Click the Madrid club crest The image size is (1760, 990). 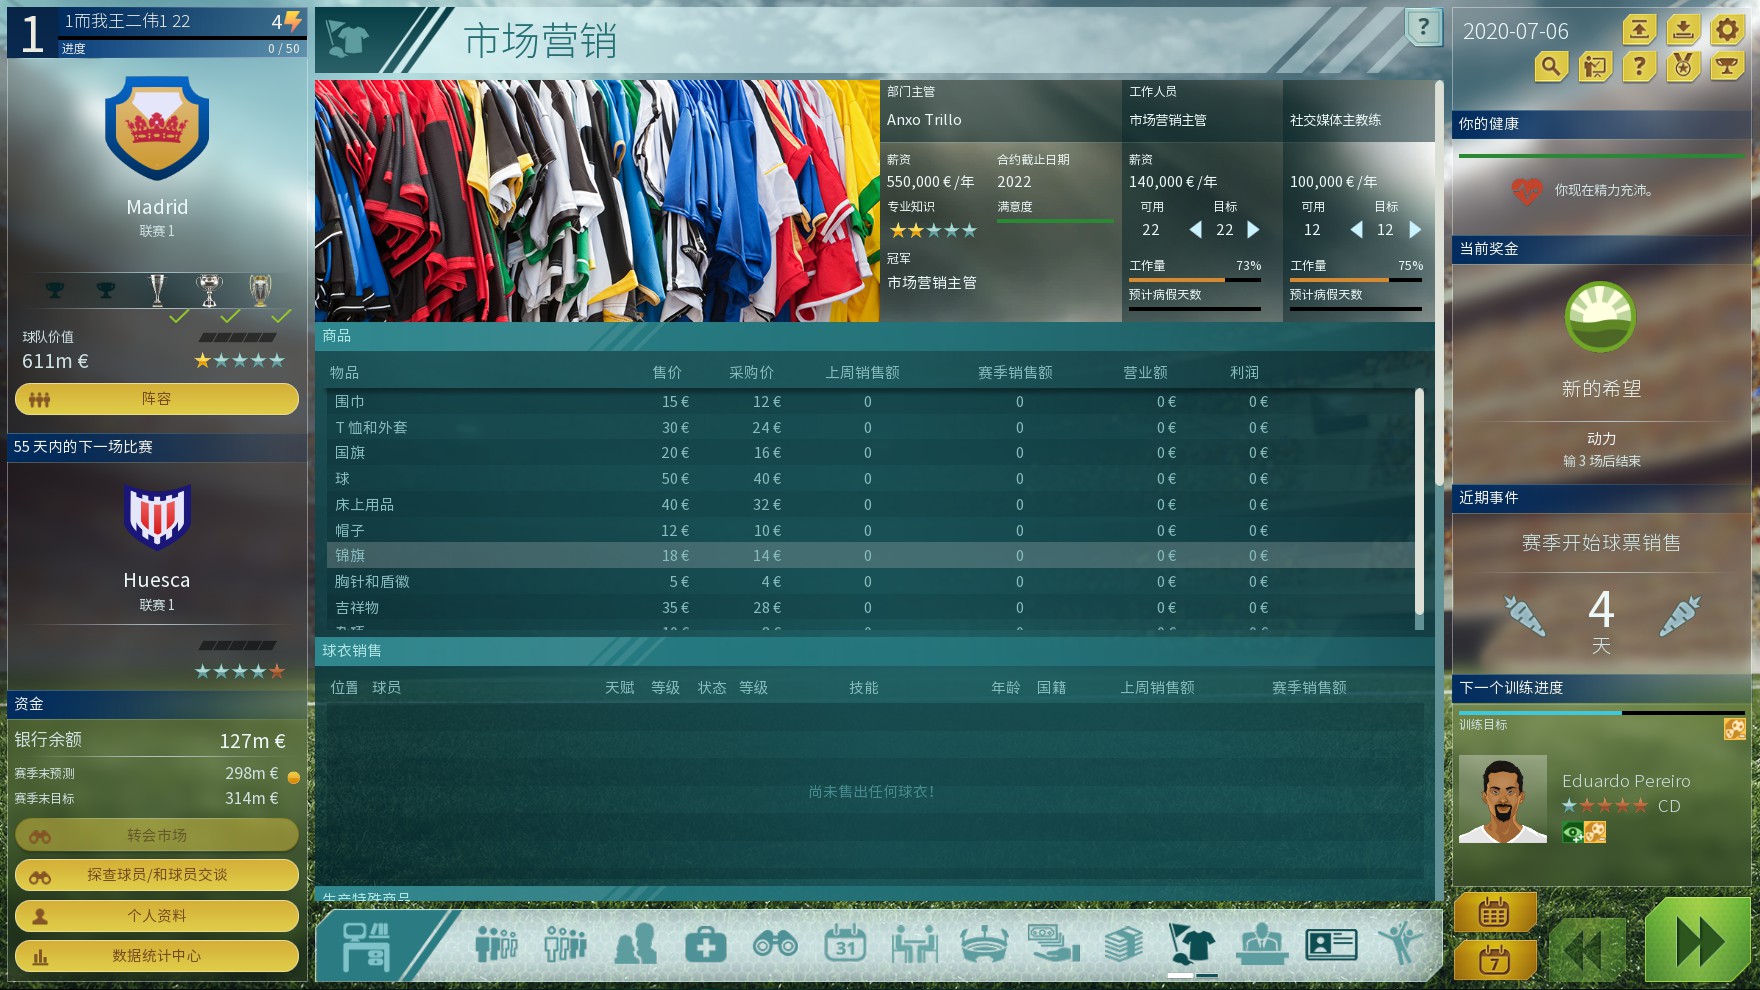pos(157,128)
